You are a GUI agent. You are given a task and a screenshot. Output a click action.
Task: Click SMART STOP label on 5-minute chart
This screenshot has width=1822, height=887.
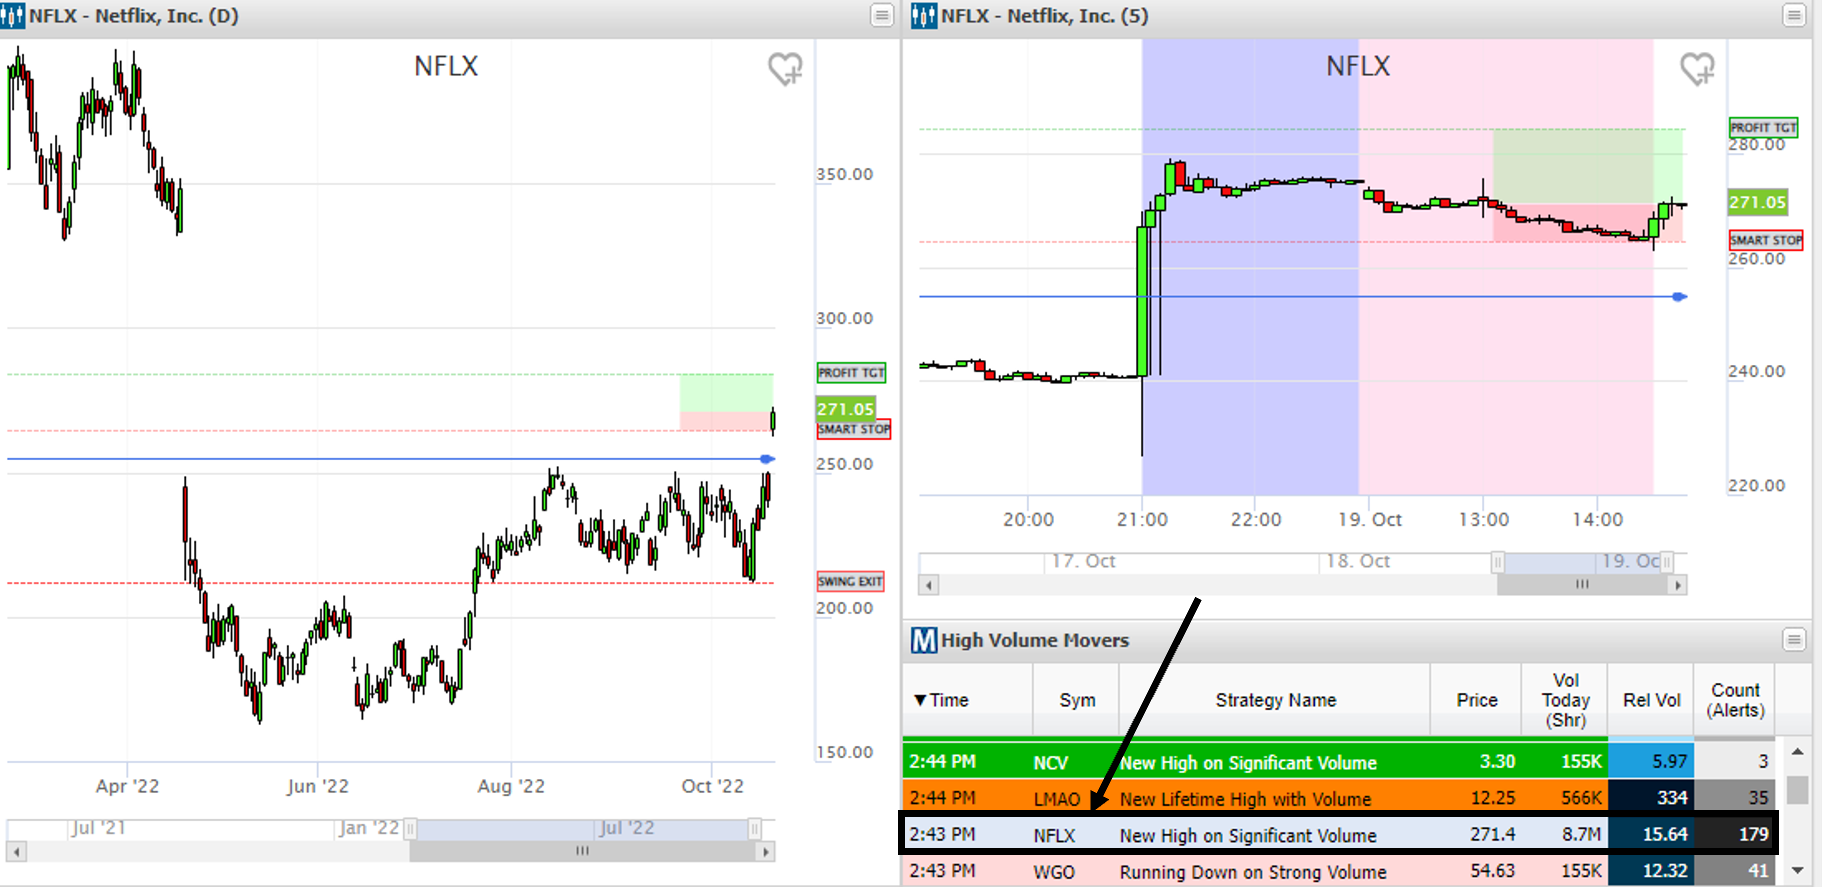pyautogui.click(x=1766, y=240)
